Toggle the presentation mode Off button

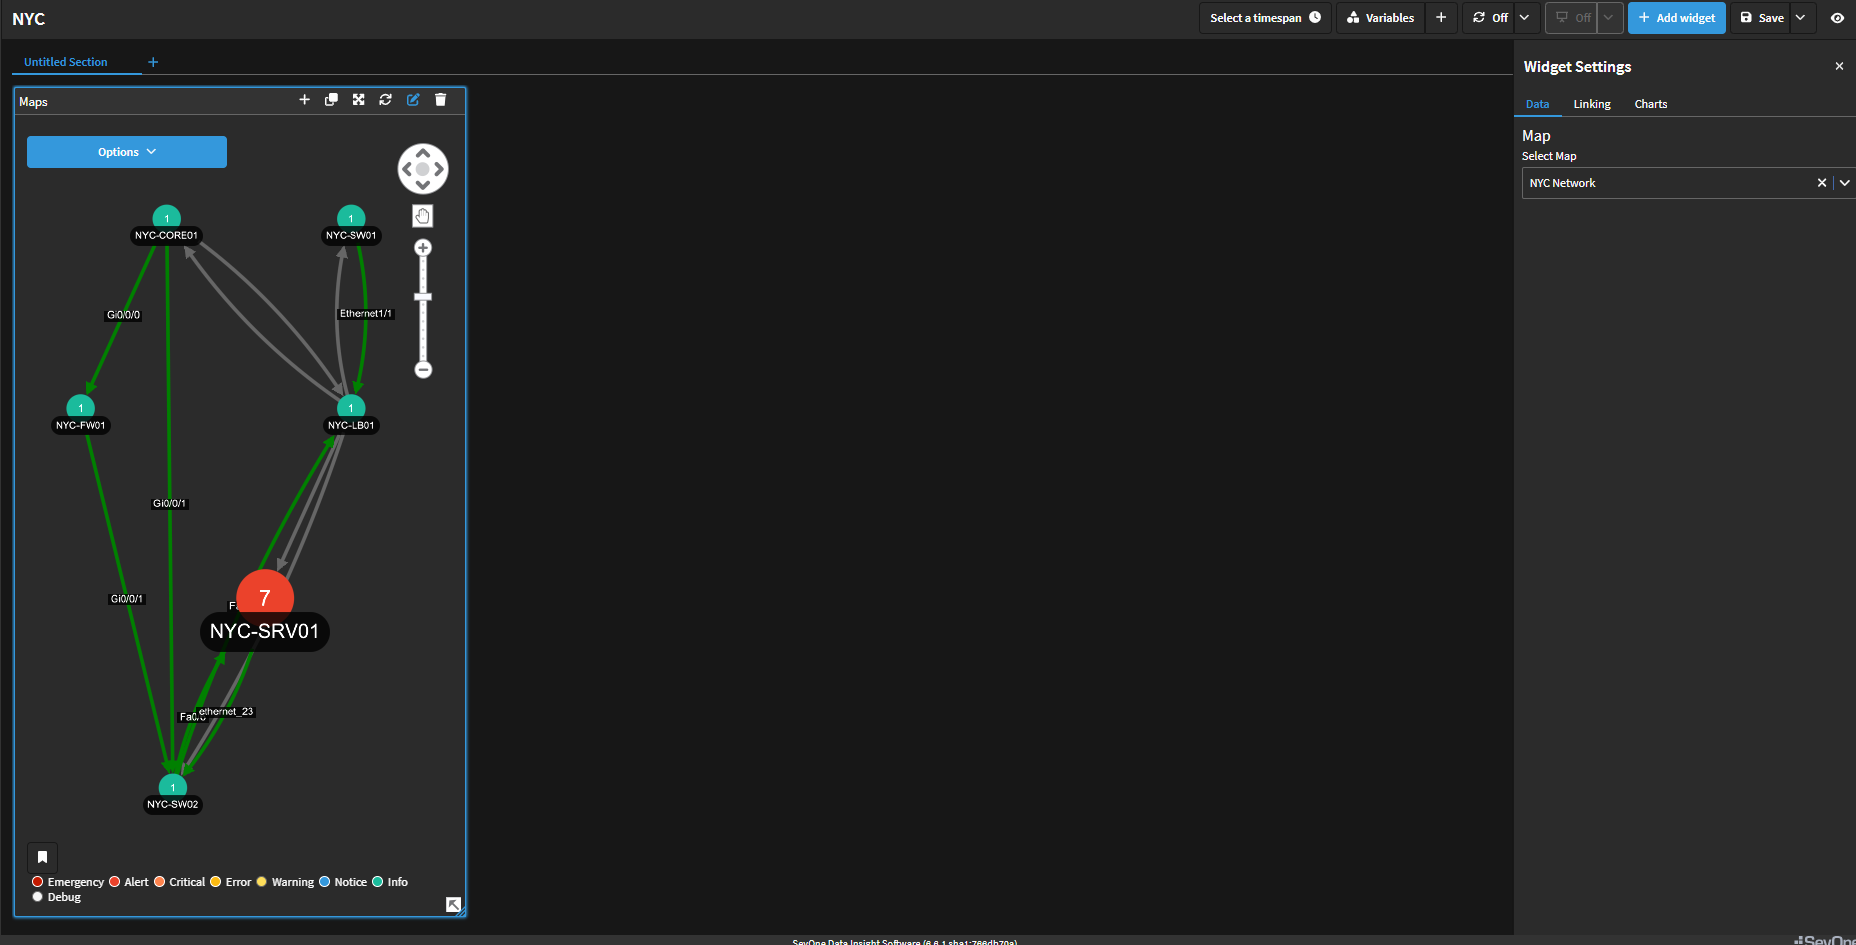point(1573,18)
